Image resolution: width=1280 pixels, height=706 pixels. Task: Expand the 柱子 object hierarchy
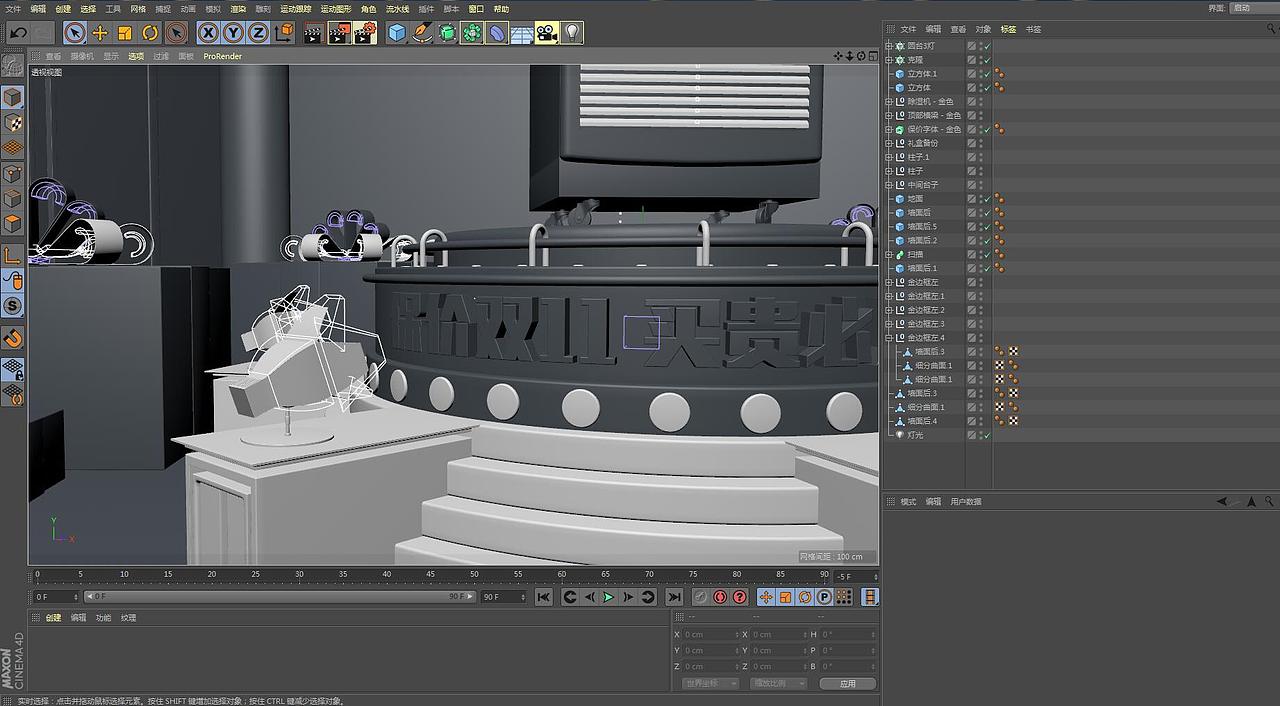[888, 170]
